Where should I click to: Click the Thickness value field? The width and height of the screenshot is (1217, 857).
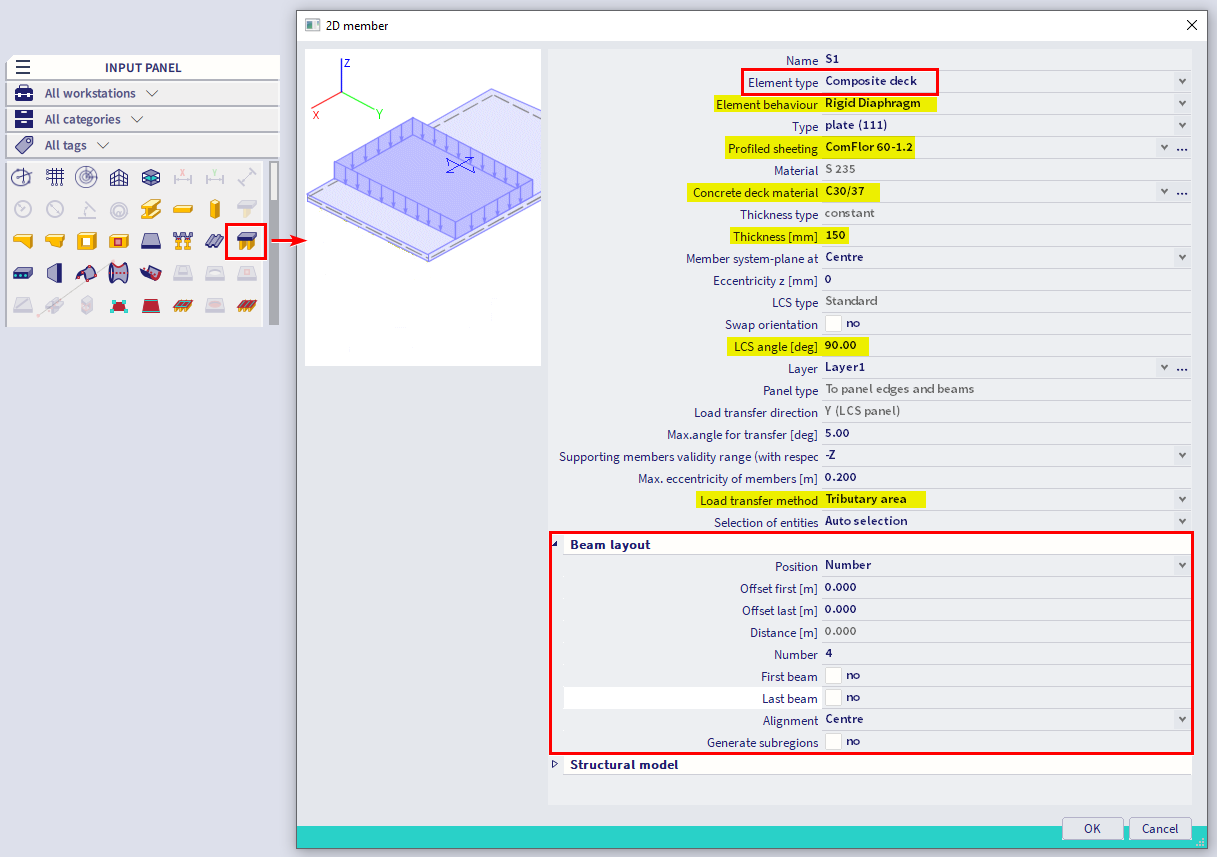(x=1000, y=236)
